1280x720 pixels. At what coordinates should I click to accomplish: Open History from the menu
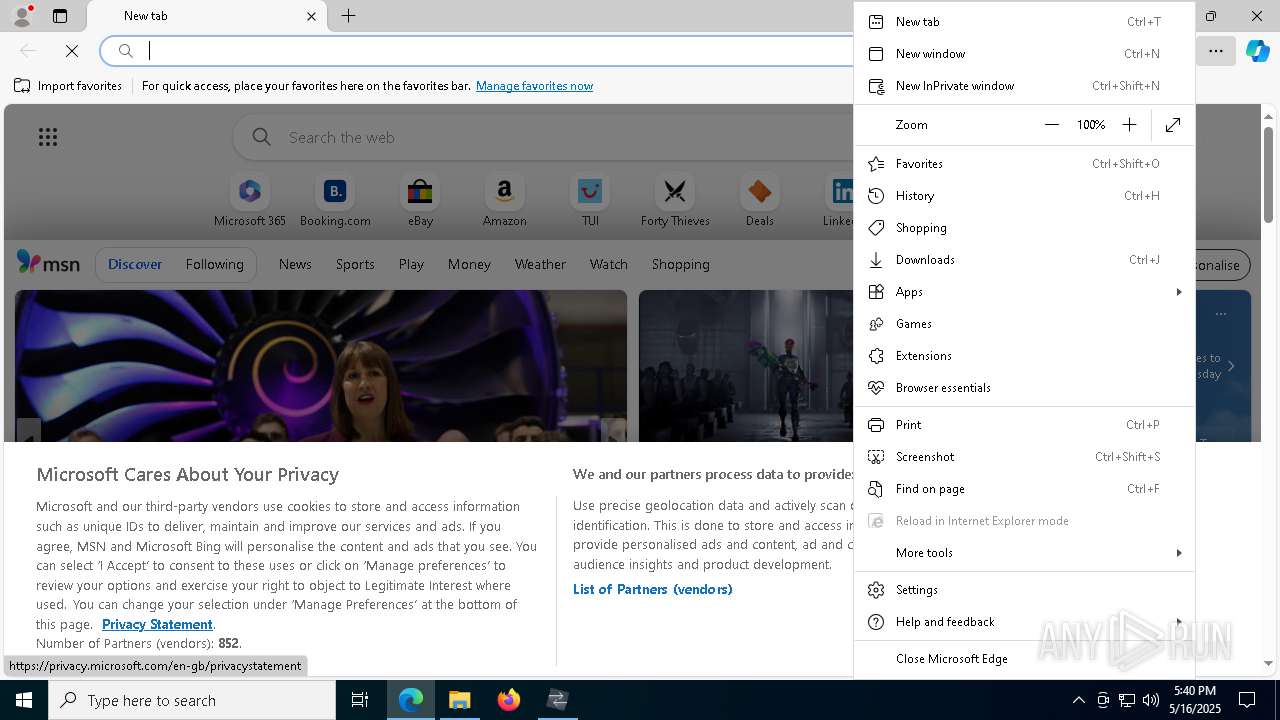pyautogui.click(x=1024, y=196)
